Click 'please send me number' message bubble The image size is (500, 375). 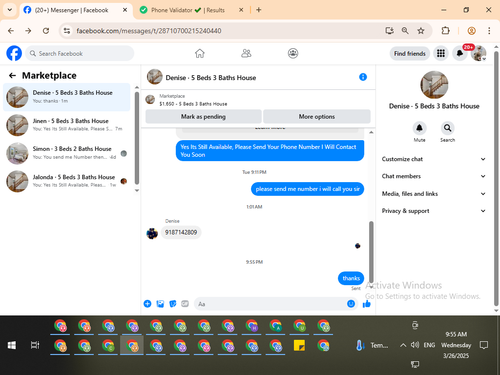(307, 189)
